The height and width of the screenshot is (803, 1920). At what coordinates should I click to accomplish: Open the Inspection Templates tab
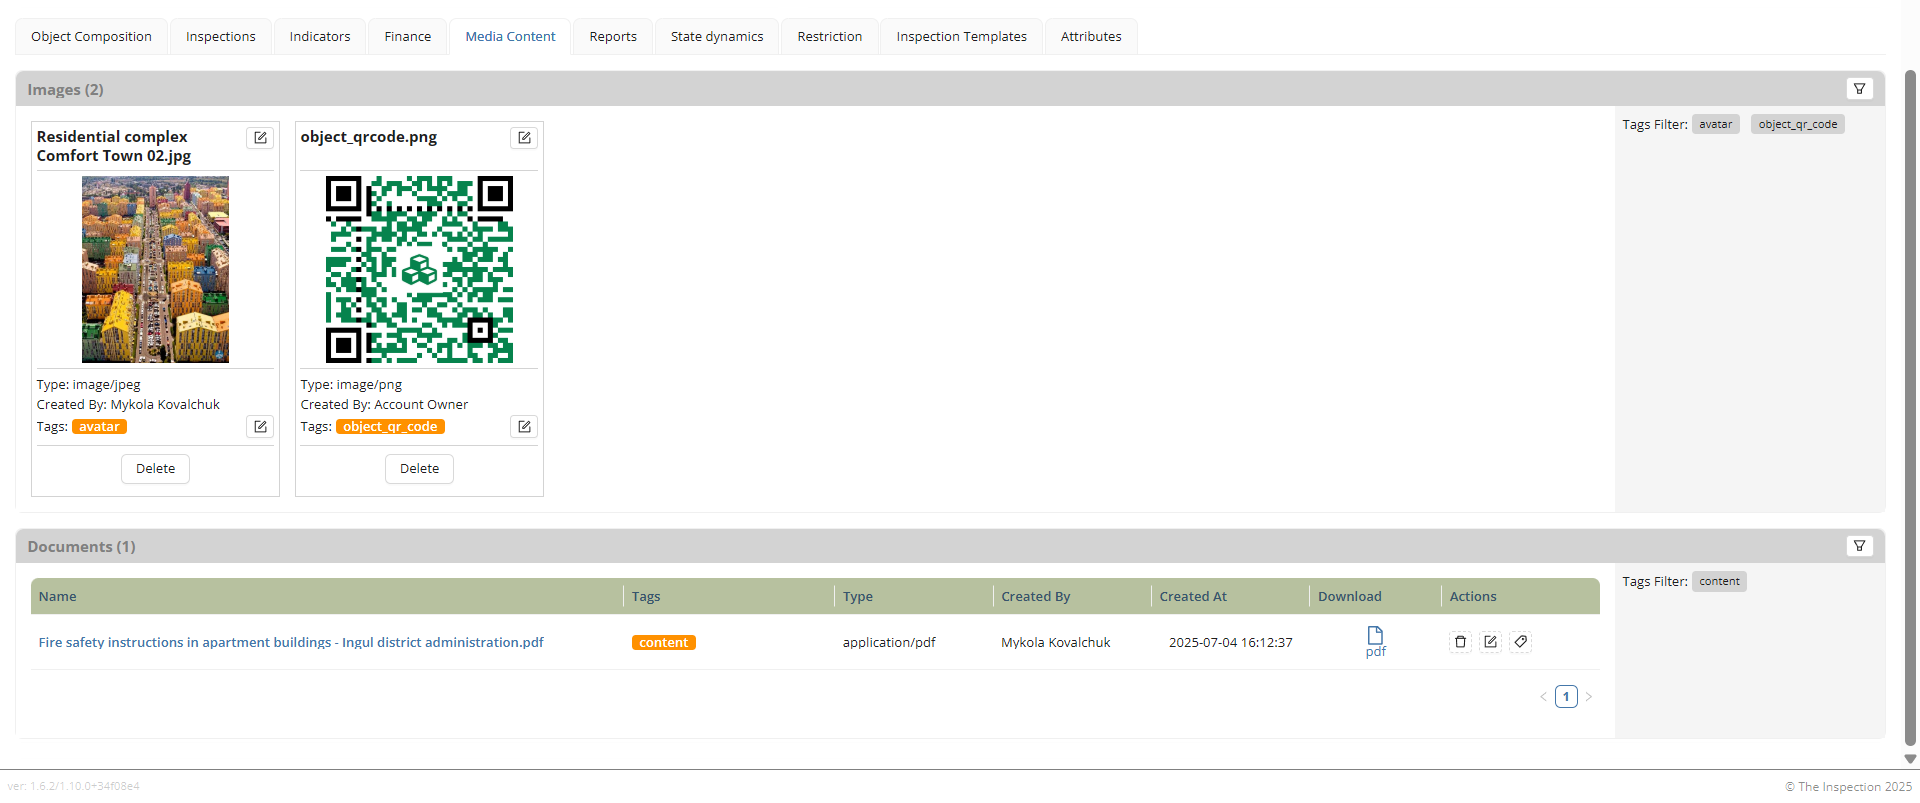[x=961, y=37]
